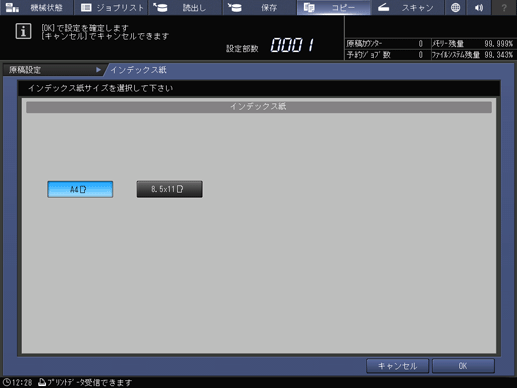
Task: Click the 設定部数 copy count 0001
Action: click(x=292, y=45)
